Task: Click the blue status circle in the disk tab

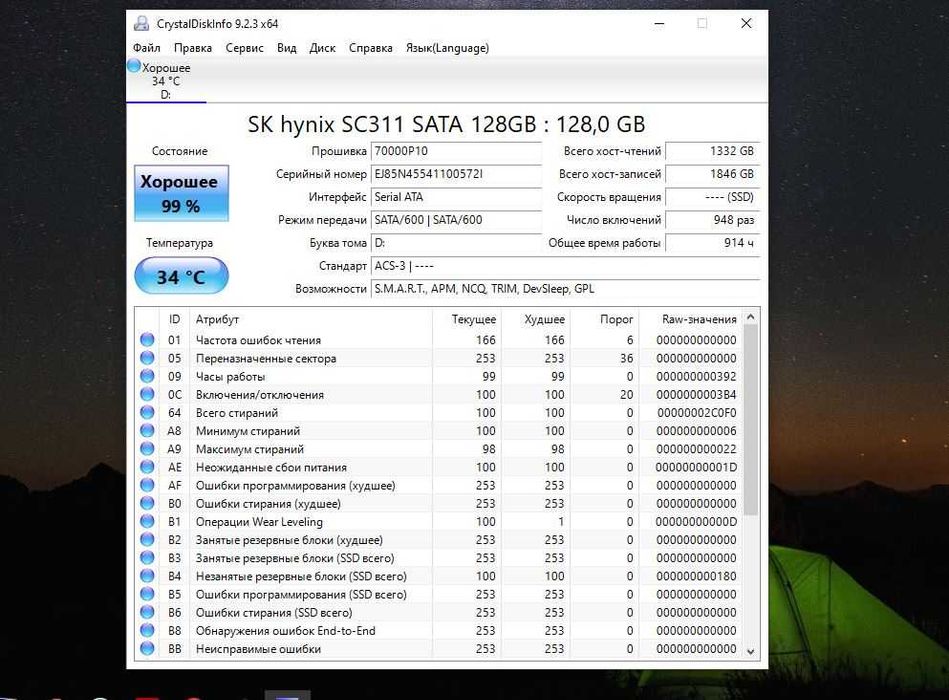Action: 134,66
